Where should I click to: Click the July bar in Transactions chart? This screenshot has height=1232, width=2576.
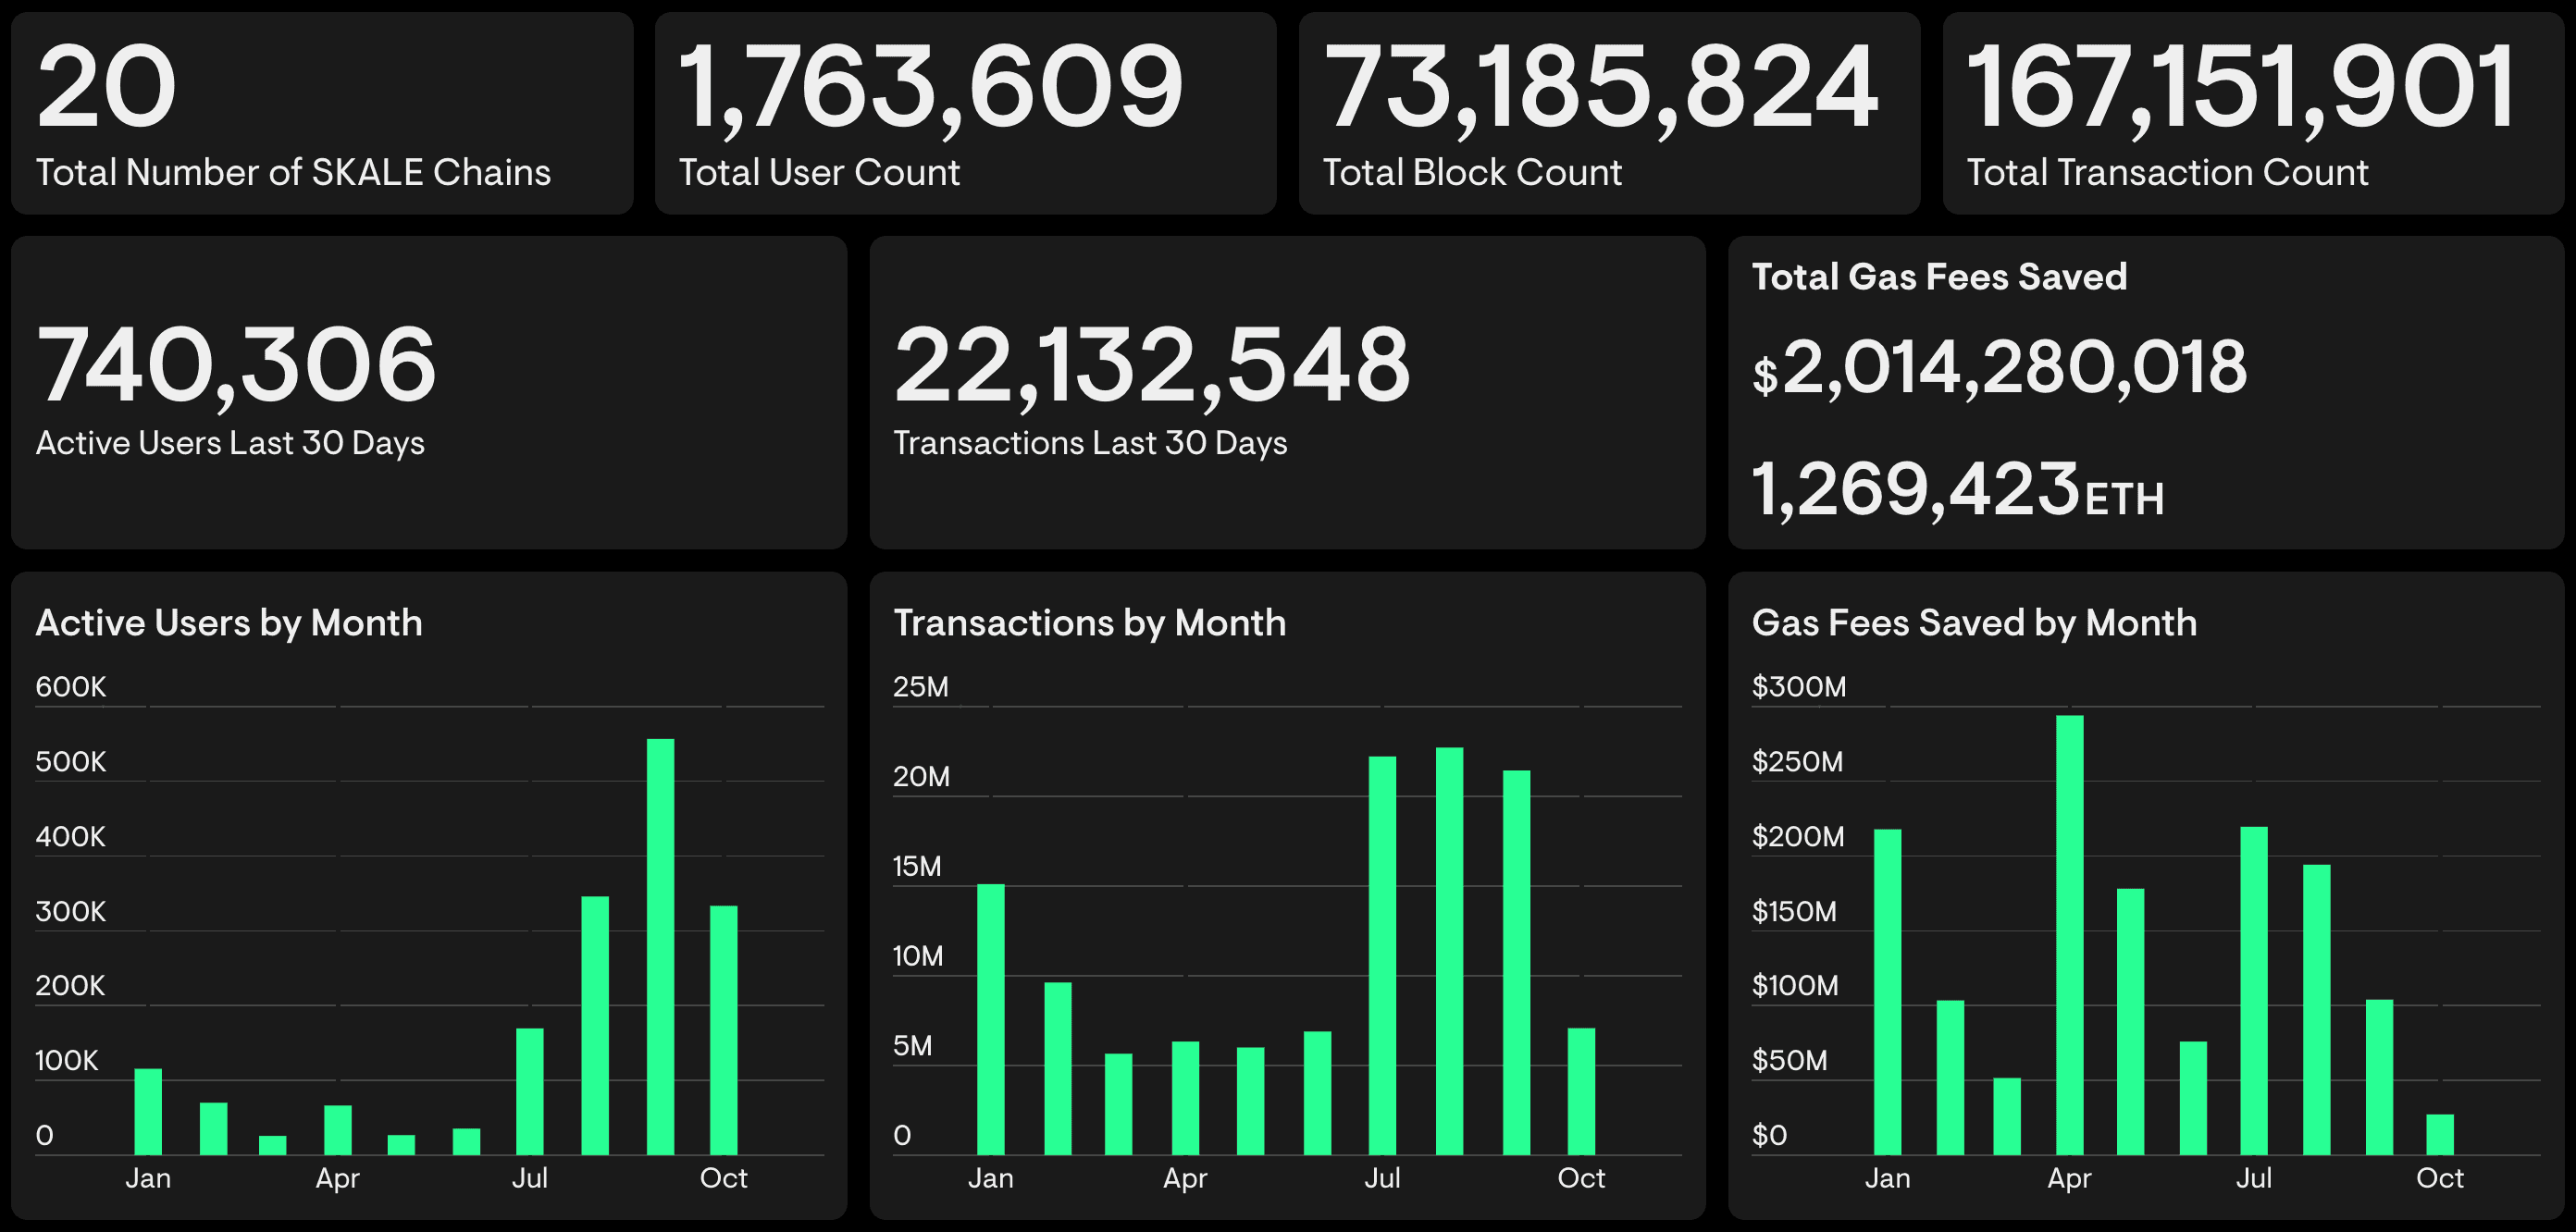1382,955
